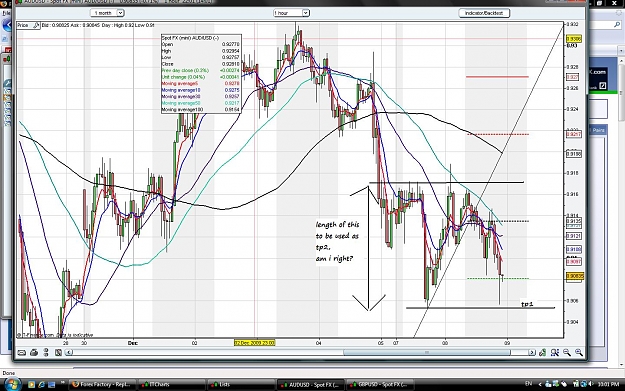Viewport: 625px width, 391px height.
Task: Click the print chart icon
Action: pos(34,352)
